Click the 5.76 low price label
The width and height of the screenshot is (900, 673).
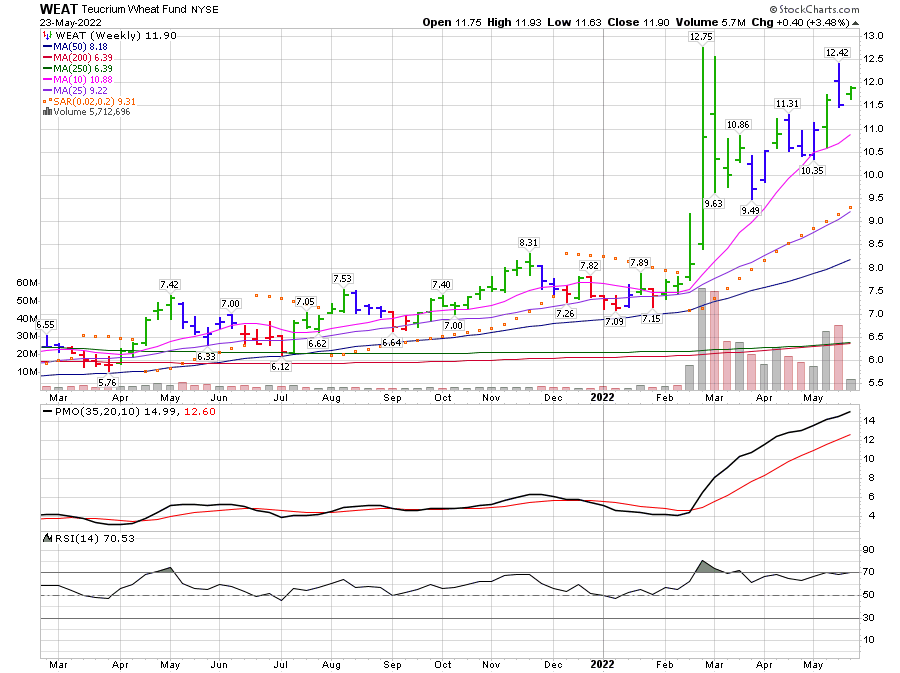[108, 382]
